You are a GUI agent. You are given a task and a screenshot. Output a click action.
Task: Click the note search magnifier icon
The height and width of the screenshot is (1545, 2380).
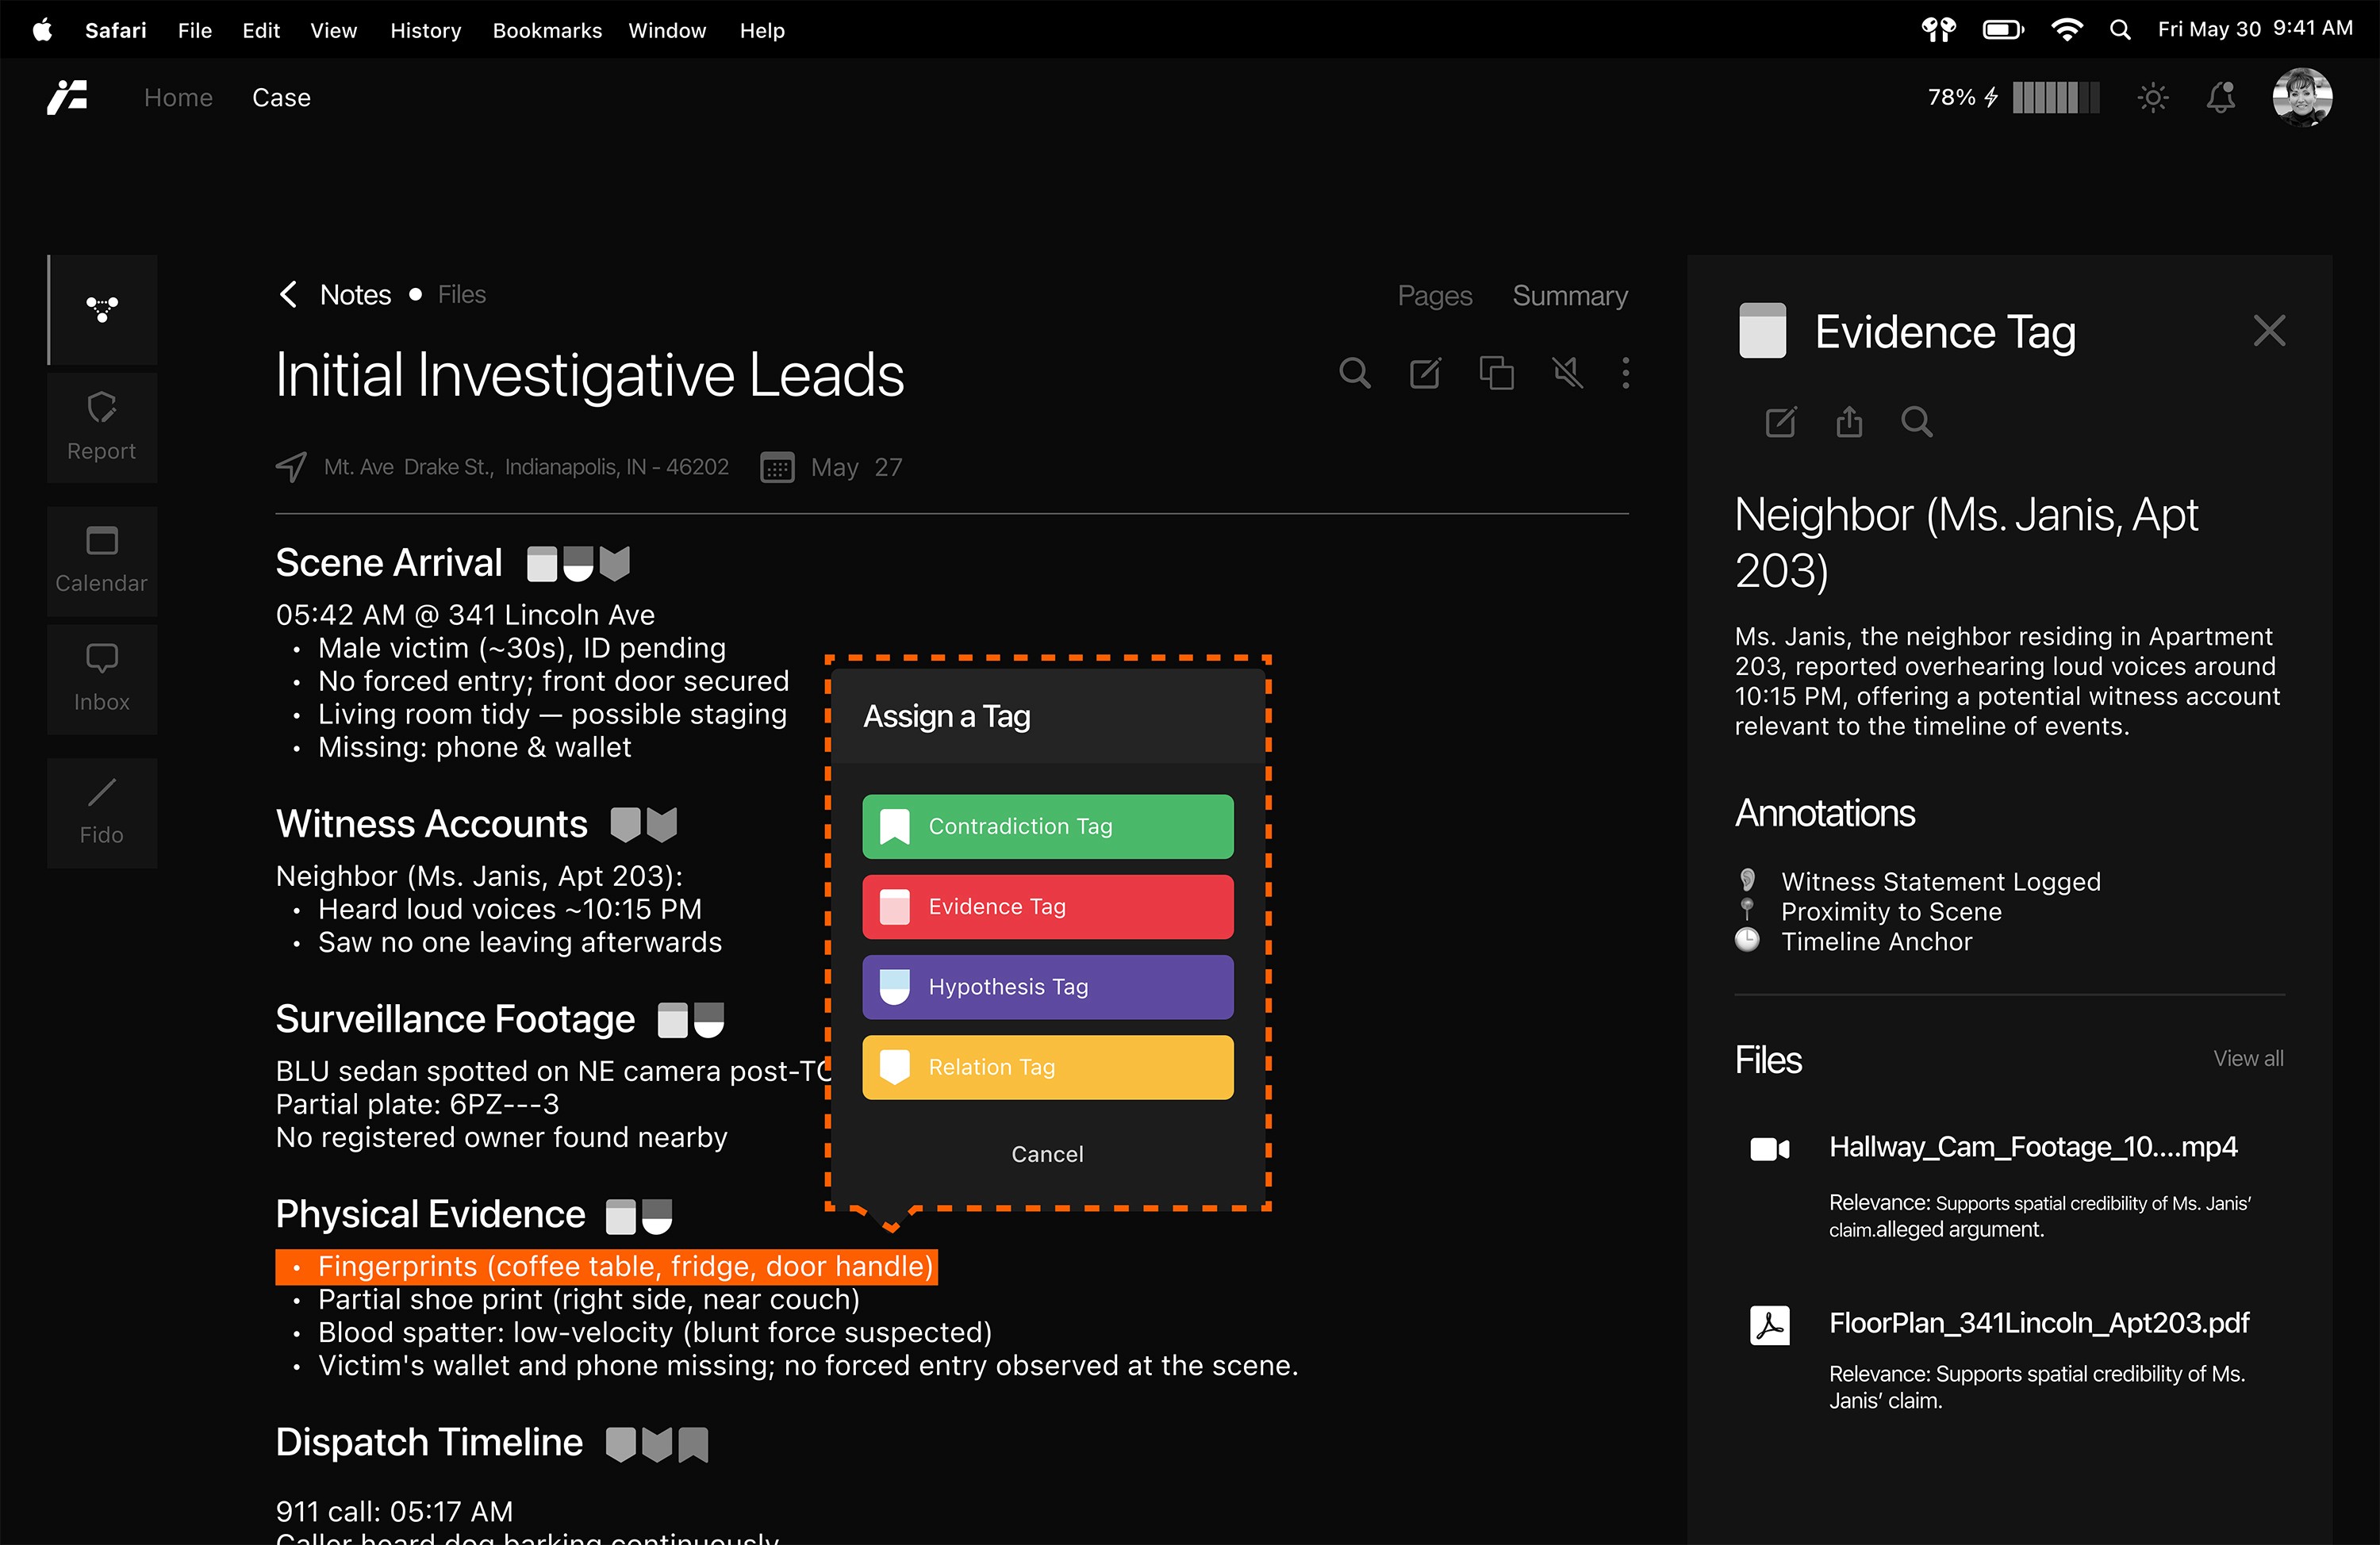tap(1355, 374)
